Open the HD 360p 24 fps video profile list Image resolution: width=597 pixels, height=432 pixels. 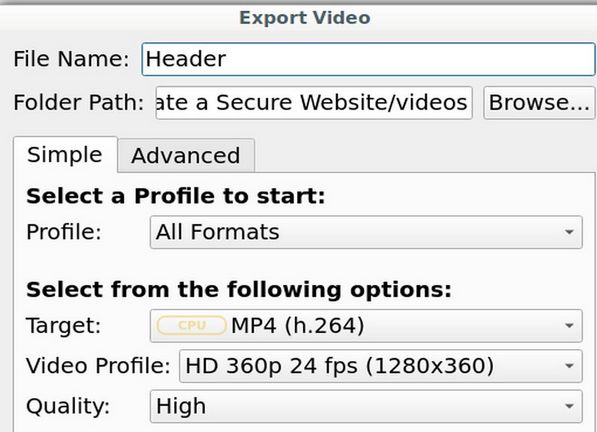pos(381,366)
